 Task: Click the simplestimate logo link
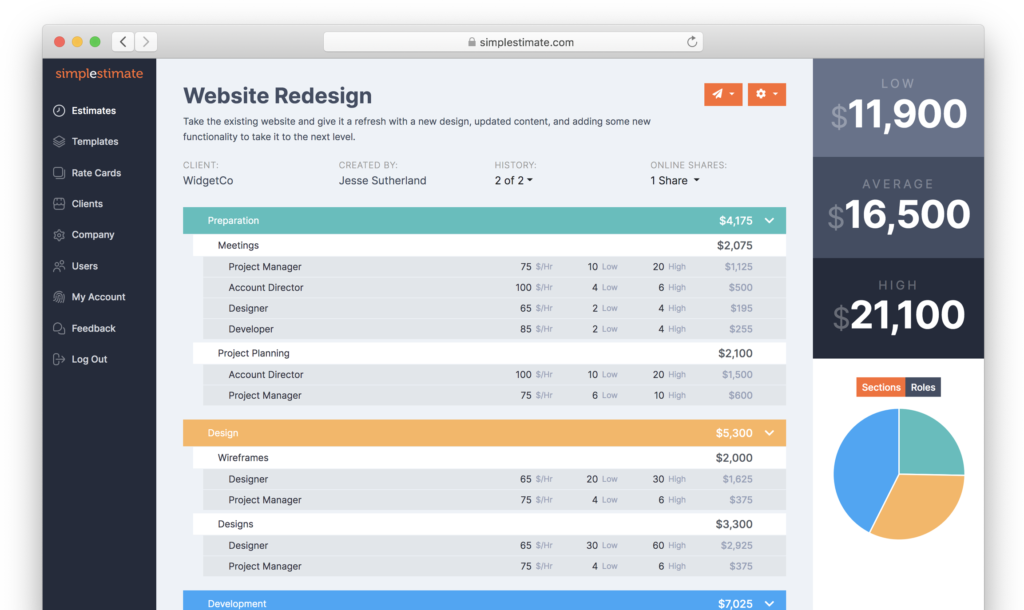(99, 74)
